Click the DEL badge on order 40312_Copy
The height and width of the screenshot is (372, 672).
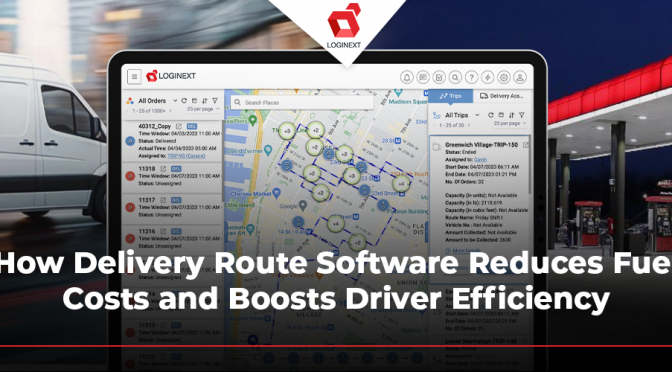pyautogui.click(x=192, y=126)
